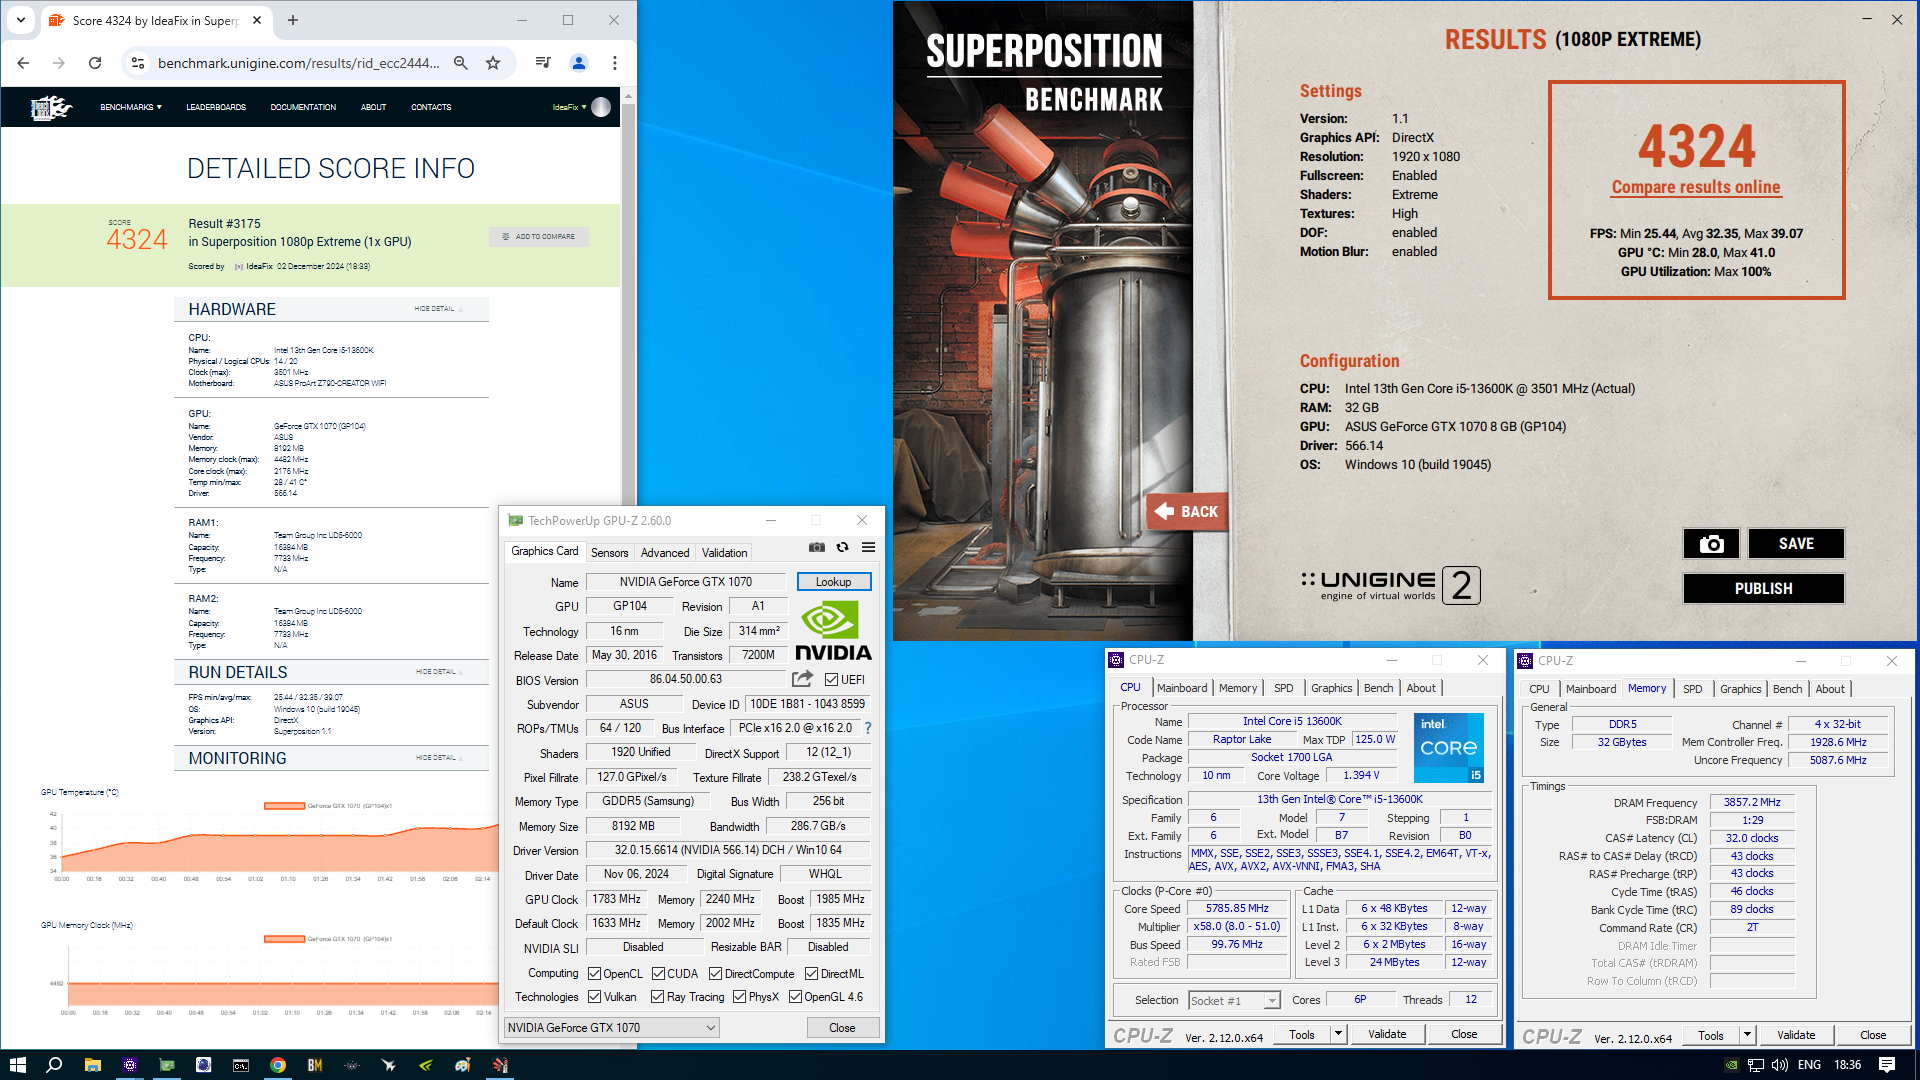Open the Chrome media control icon
This screenshot has height=1080, width=1920.
(543, 63)
